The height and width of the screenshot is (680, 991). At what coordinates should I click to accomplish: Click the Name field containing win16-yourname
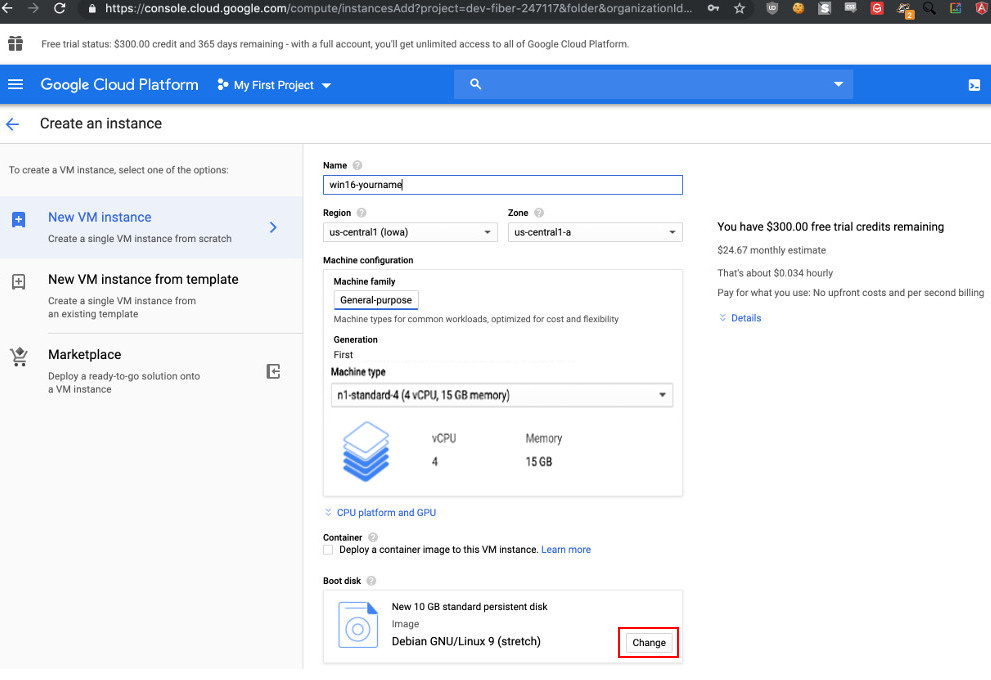pyautogui.click(x=502, y=185)
